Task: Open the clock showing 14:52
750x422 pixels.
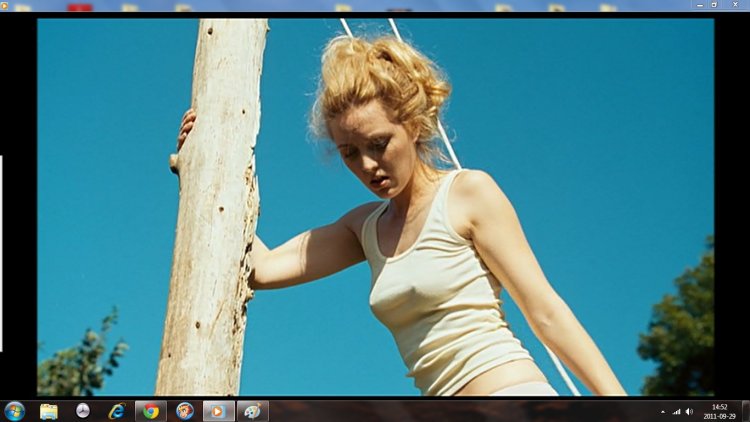Action: pos(720,411)
